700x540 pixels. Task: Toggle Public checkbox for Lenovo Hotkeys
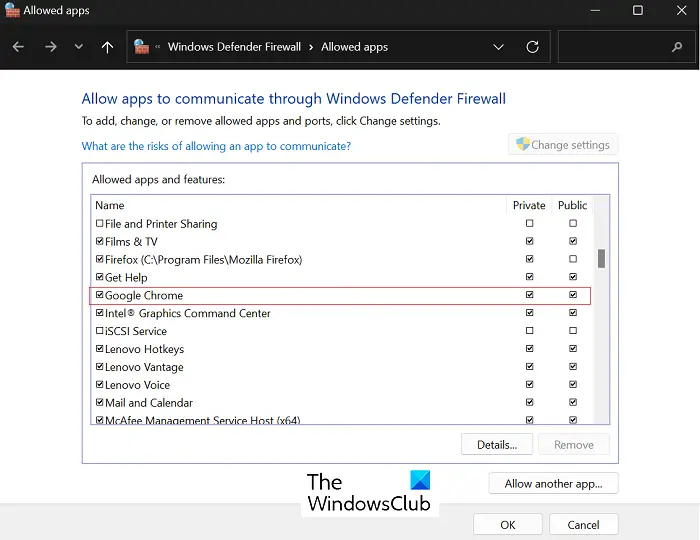tap(573, 349)
